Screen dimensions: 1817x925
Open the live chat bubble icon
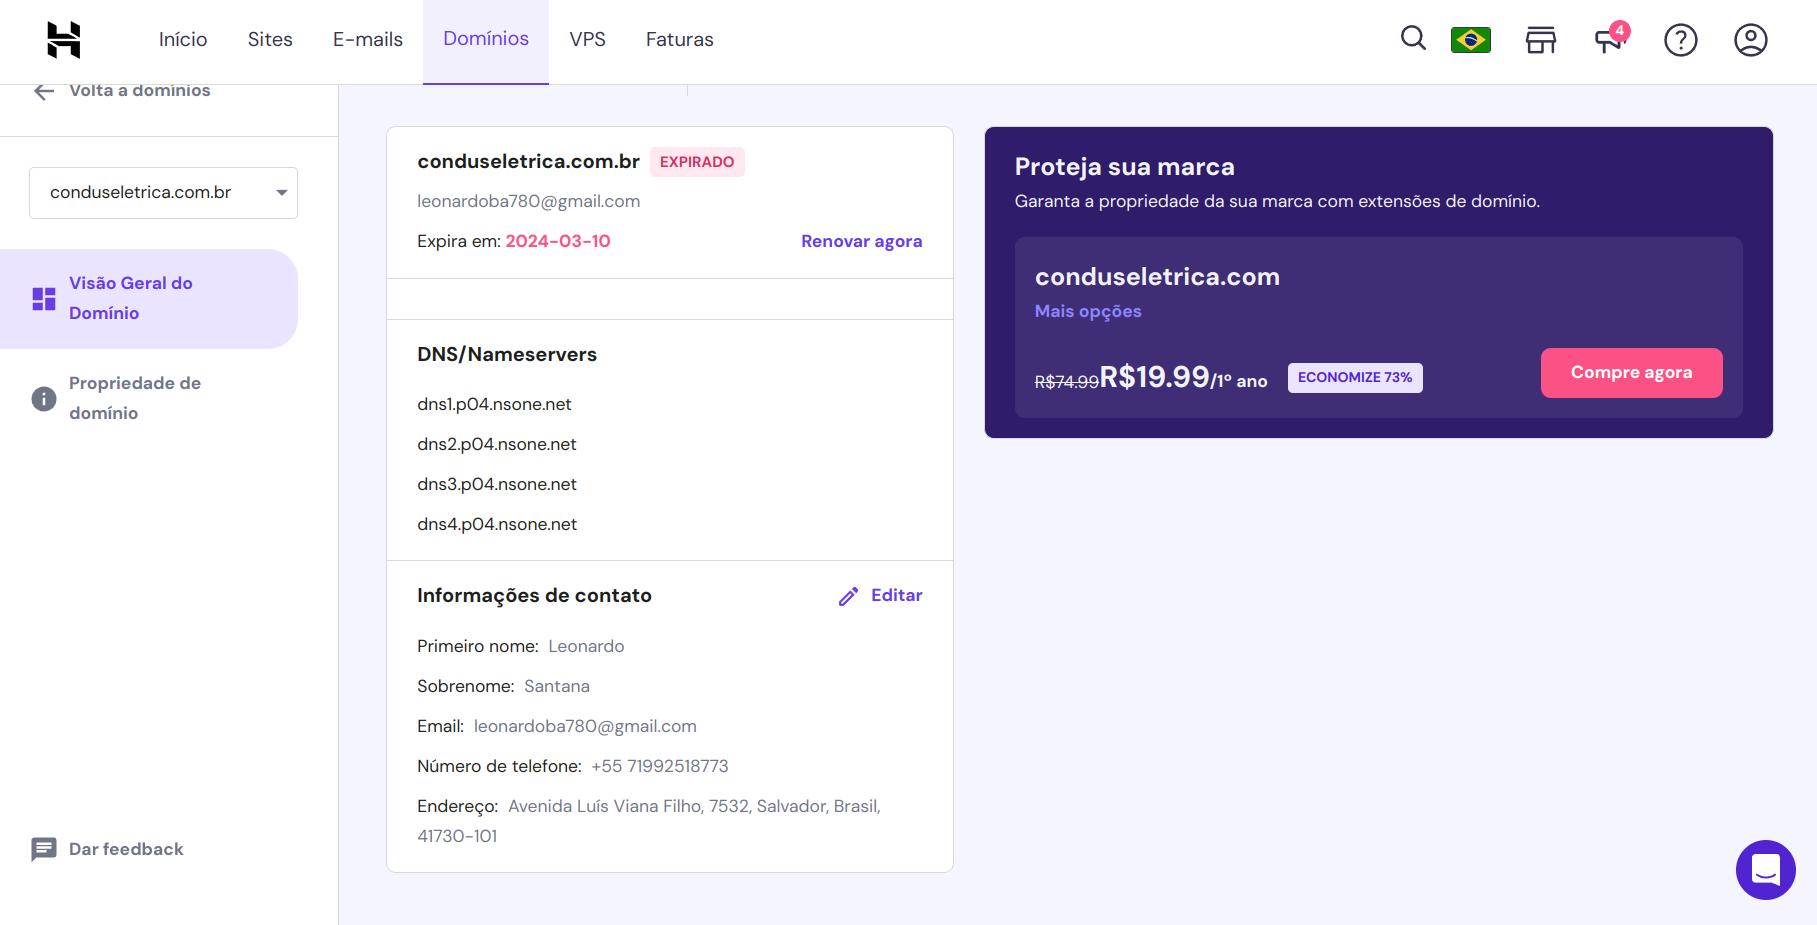[x=1765, y=869]
